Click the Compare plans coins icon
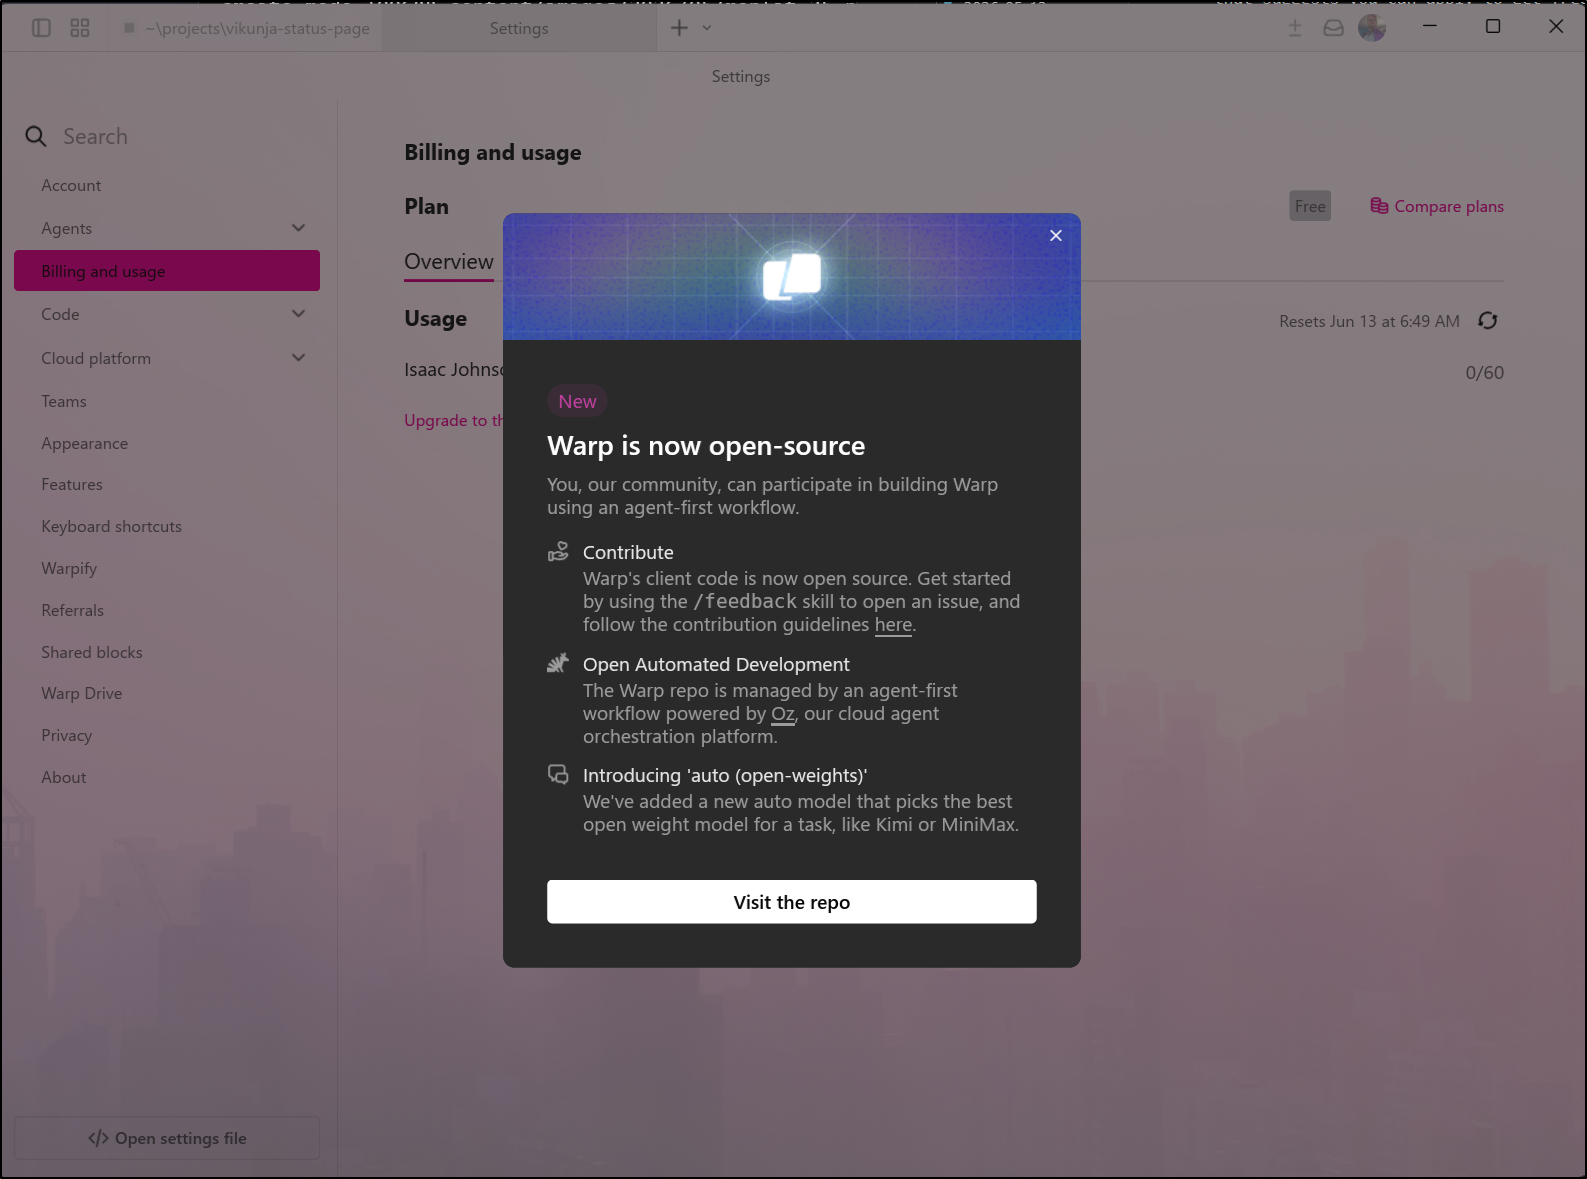This screenshot has height=1179, width=1587. [x=1379, y=206]
